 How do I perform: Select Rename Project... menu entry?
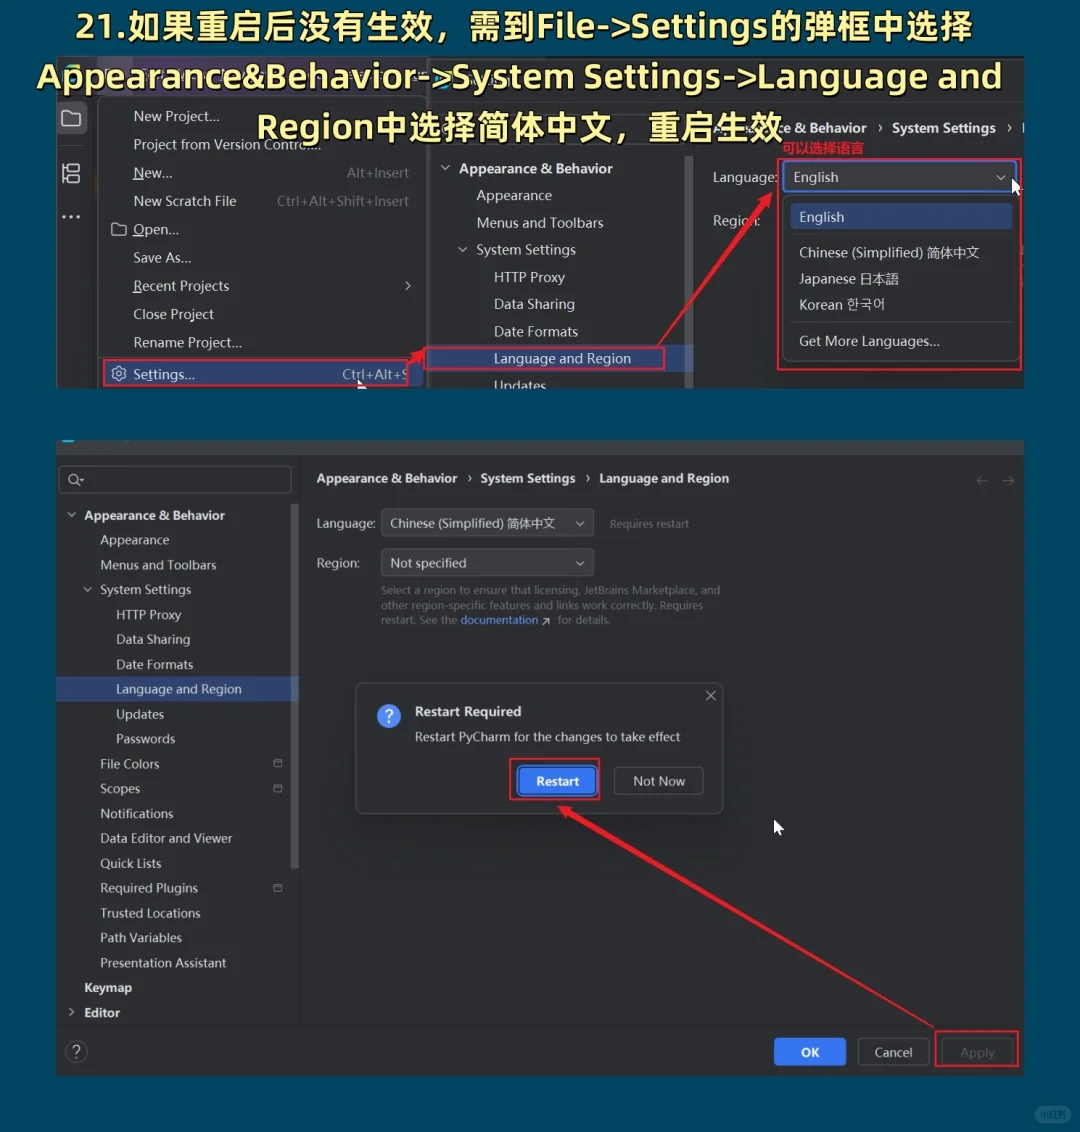tap(188, 342)
